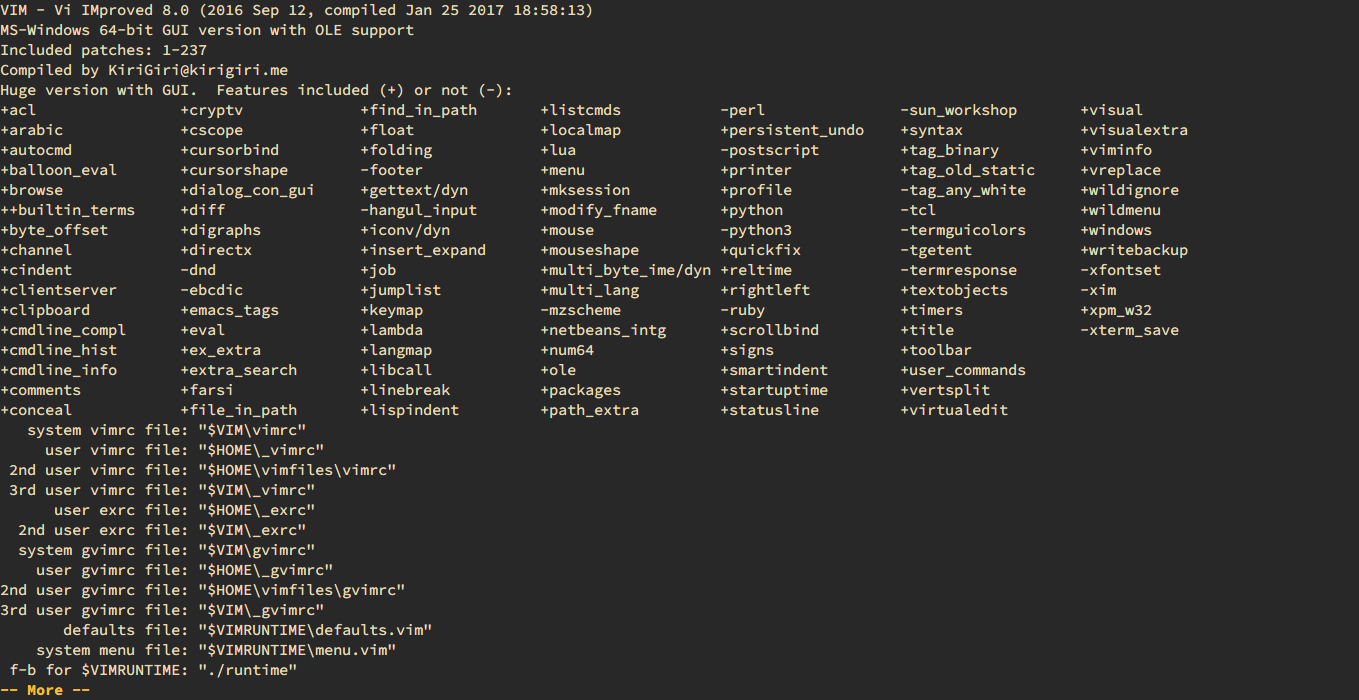This screenshot has width=1359, height=700.
Task: Click the +user_commands feature text
Action: pyautogui.click(x=963, y=370)
